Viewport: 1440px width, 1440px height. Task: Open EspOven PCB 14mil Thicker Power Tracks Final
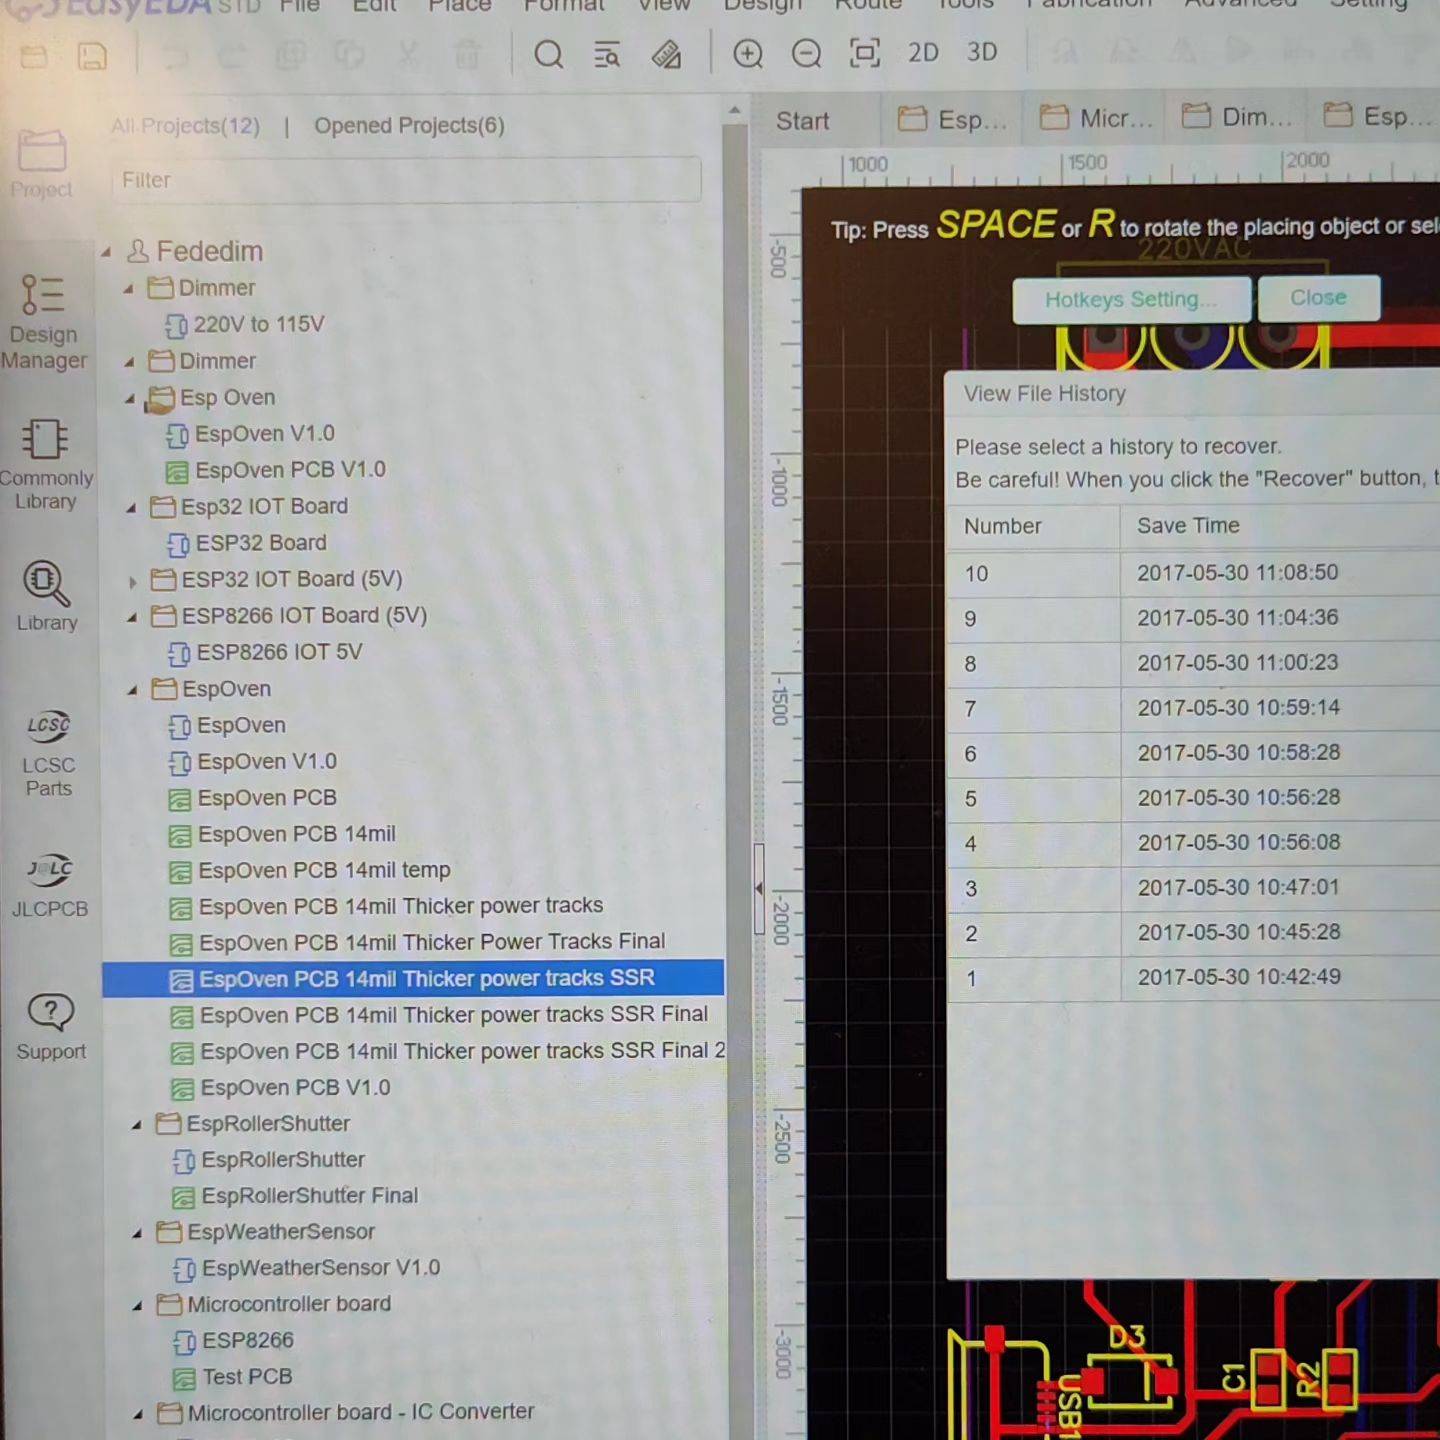pyautogui.click(x=418, y=942)
